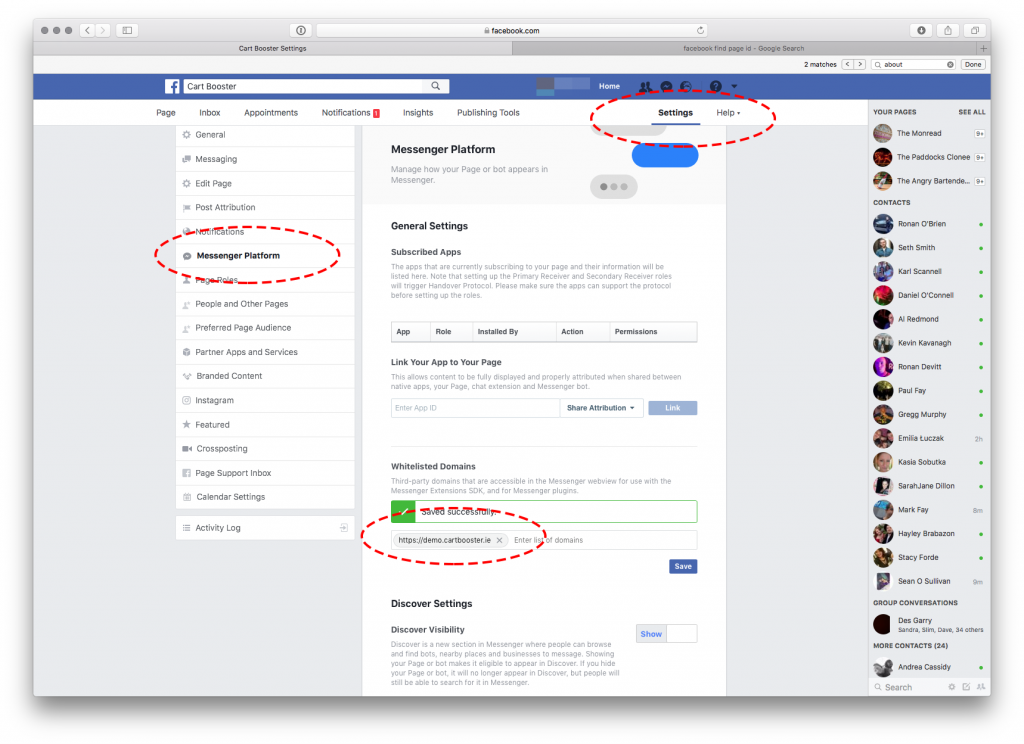Open Page Support Inbox in sidebar

pyautogui.click(x=265, y=473)
